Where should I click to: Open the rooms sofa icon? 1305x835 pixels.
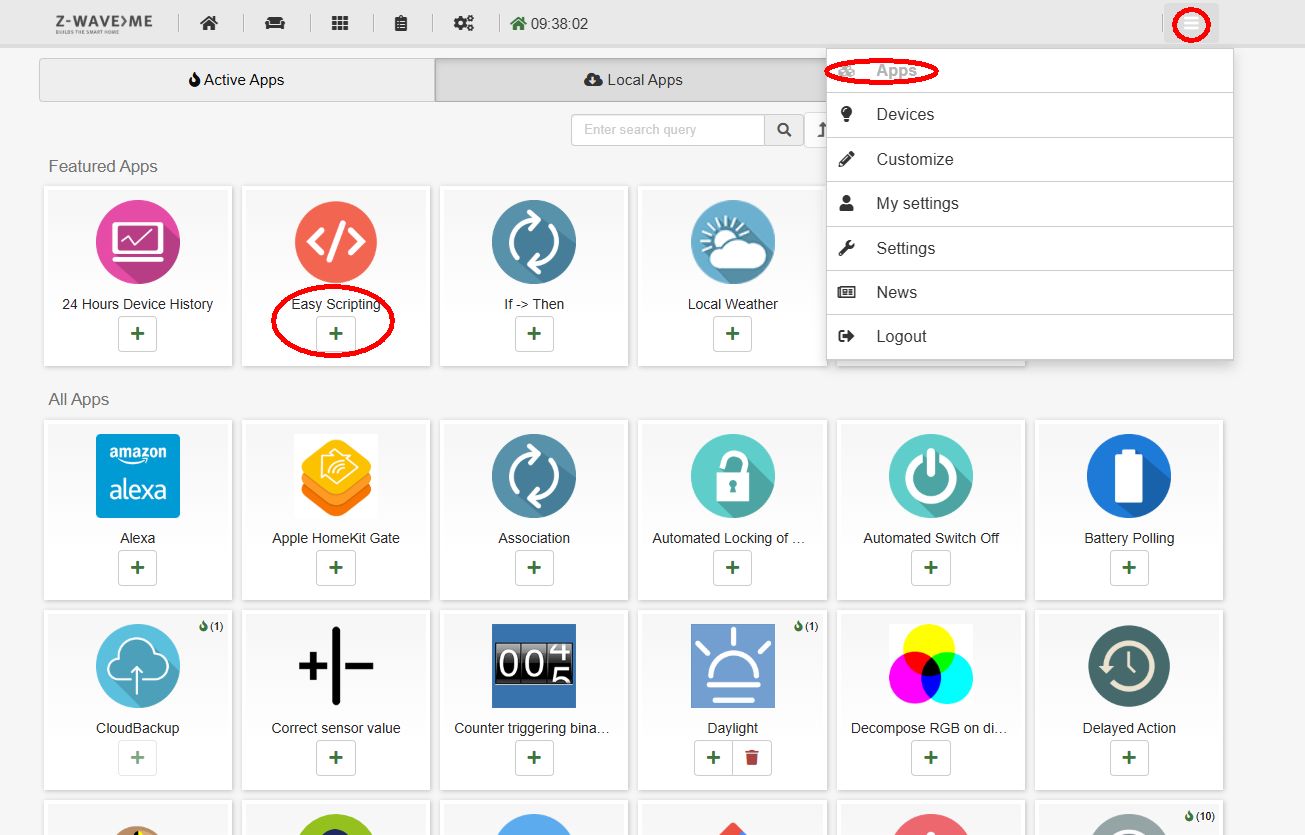(x=275, y=23)
